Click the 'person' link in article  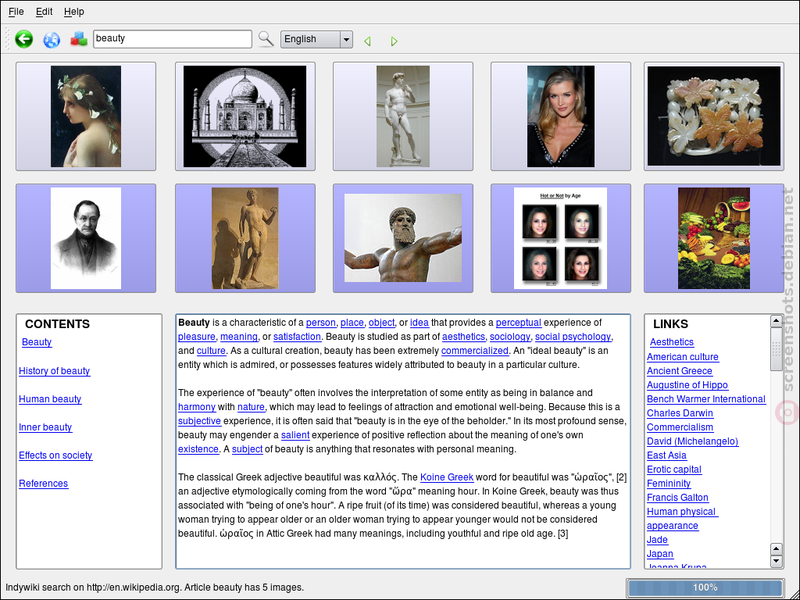(x=321, y=322)
